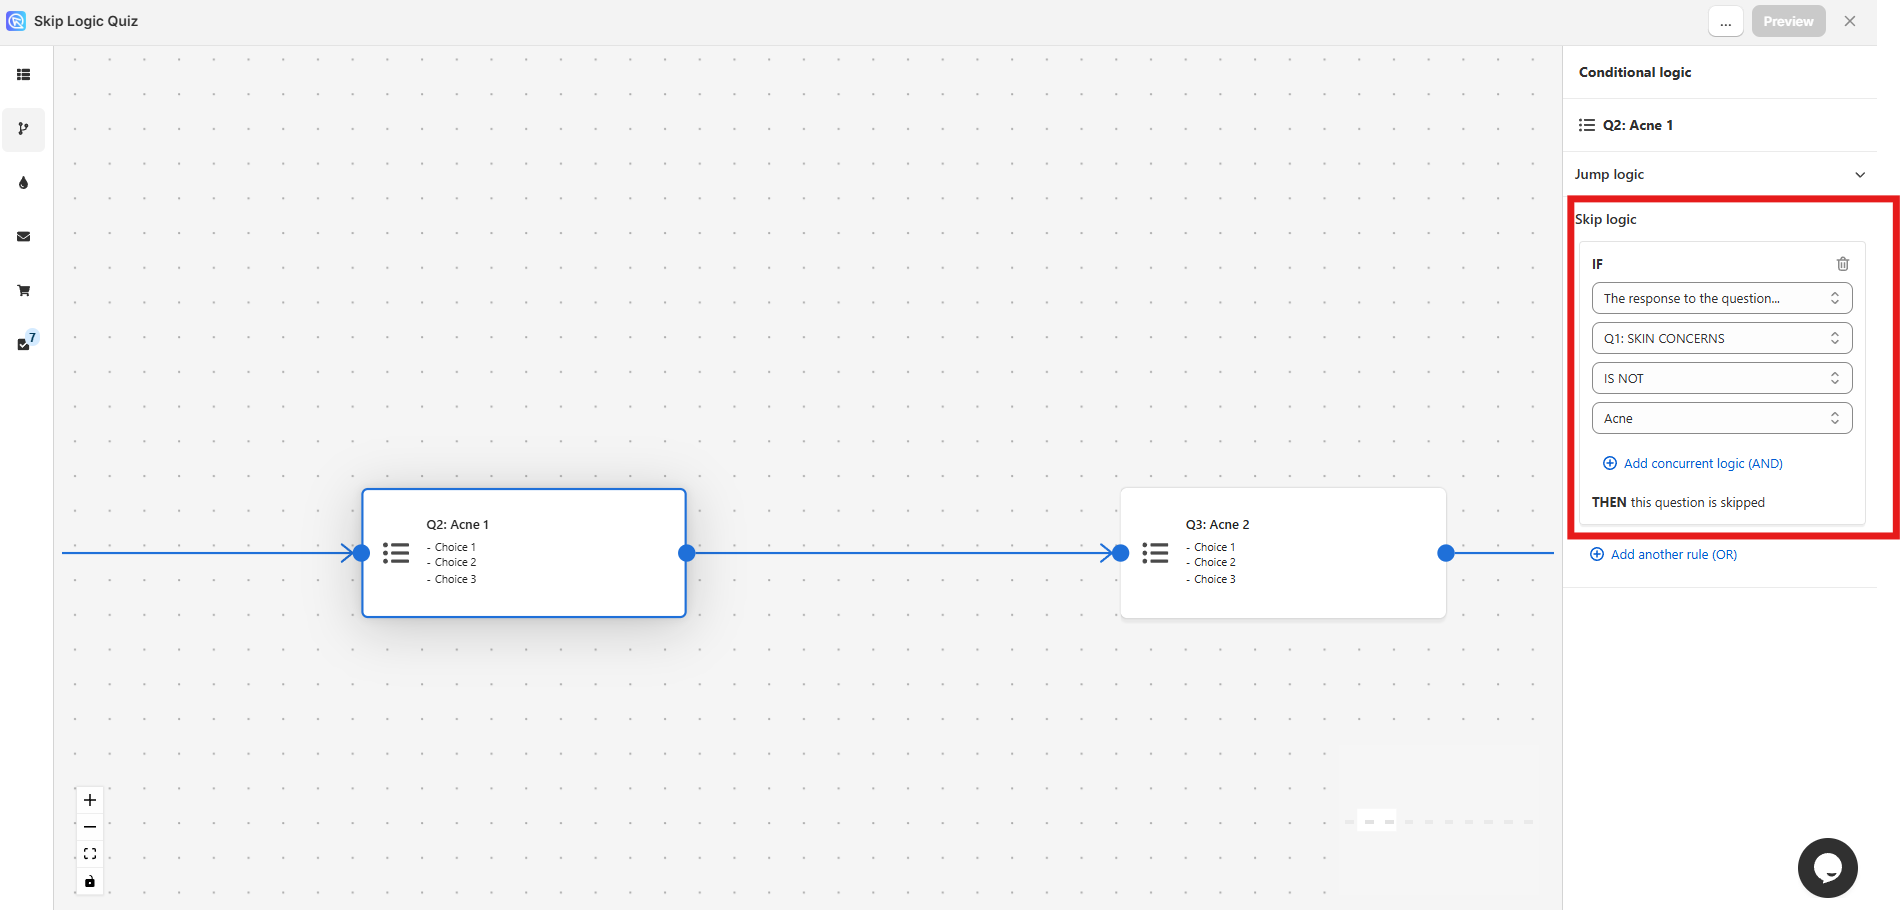Open the shopping cart icon in sidebar

[x=23, y=291]
